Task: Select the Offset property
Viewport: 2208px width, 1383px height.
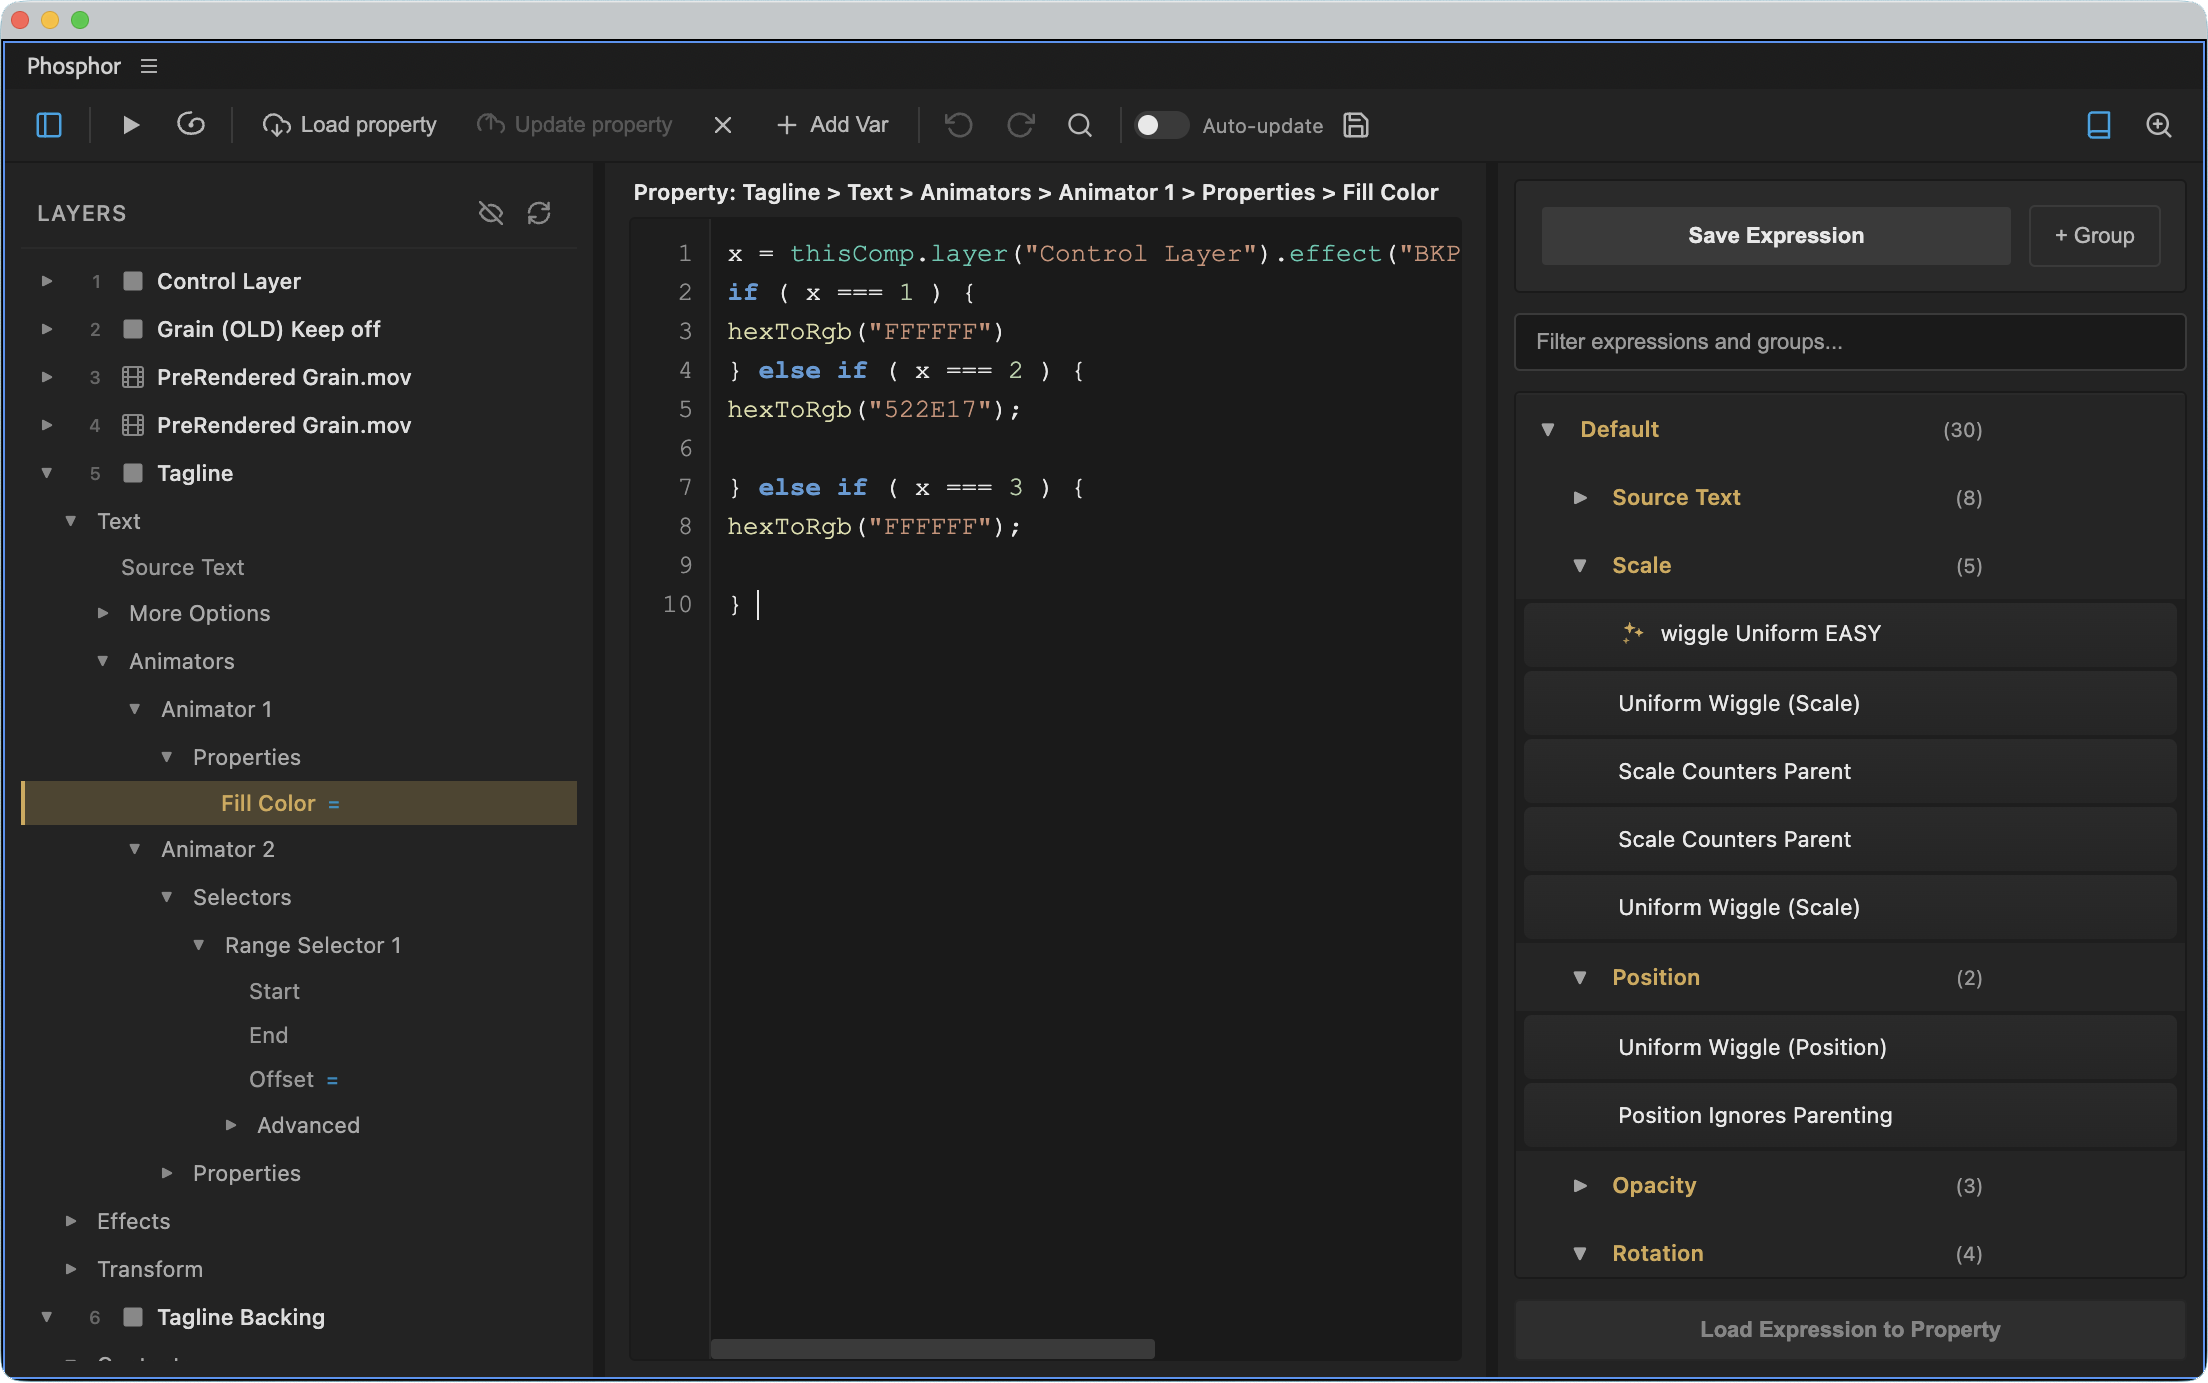Action: coord(281,1079)
